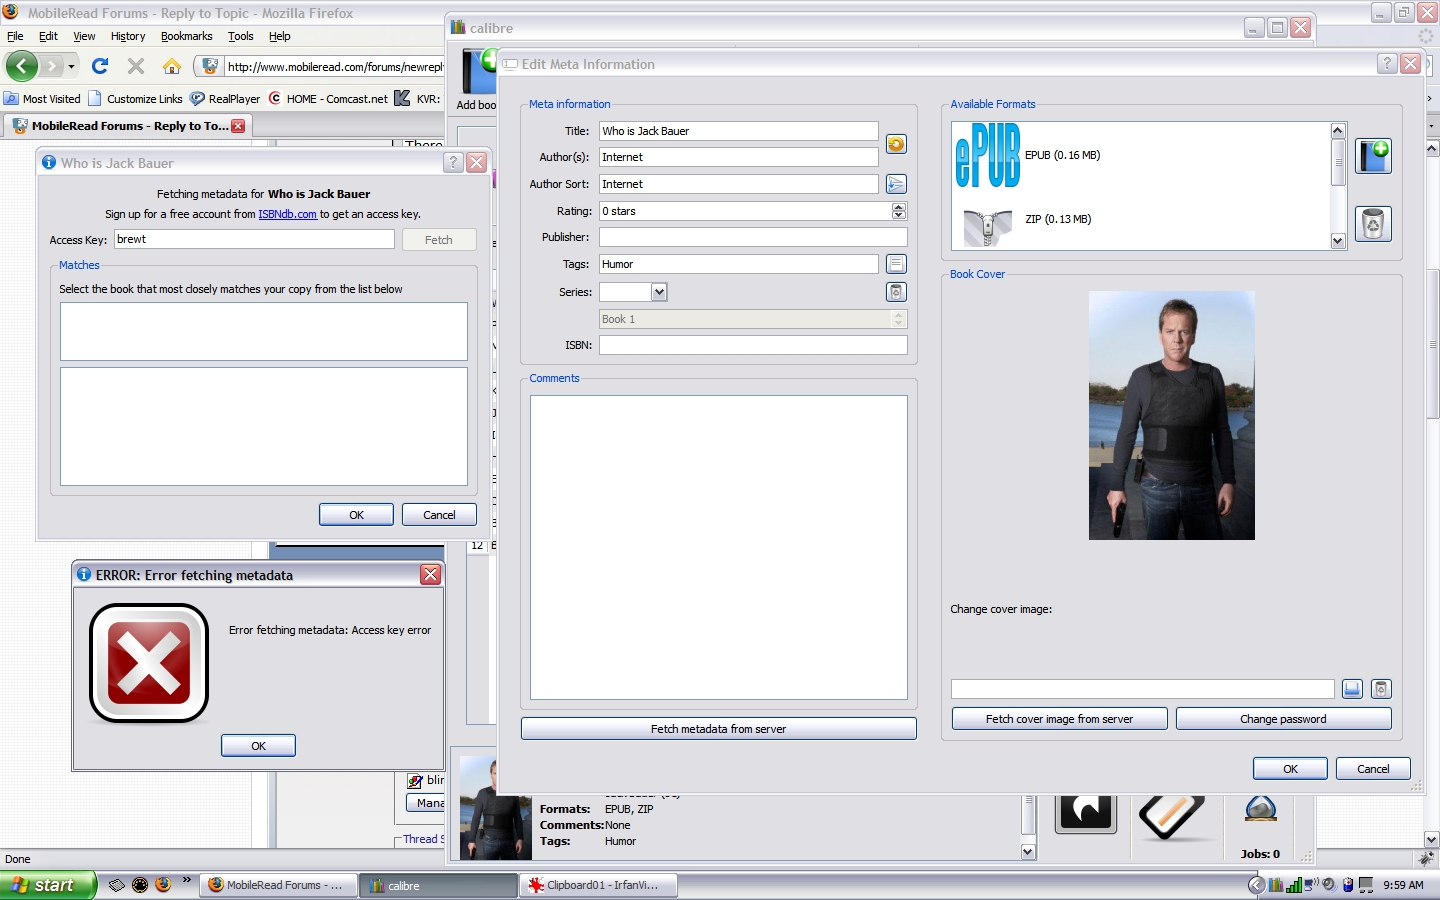Switch to calibre in the taskbar
1440x900 pixels.
coord(439,885)
